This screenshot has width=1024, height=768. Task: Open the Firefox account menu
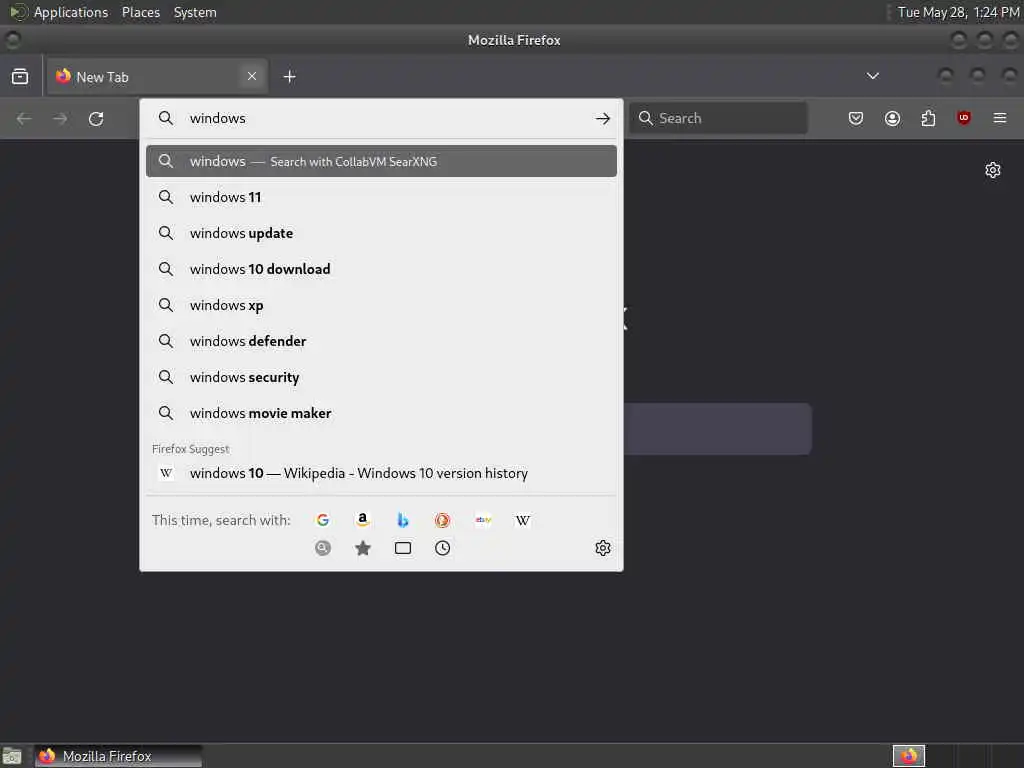coord(892,118)
